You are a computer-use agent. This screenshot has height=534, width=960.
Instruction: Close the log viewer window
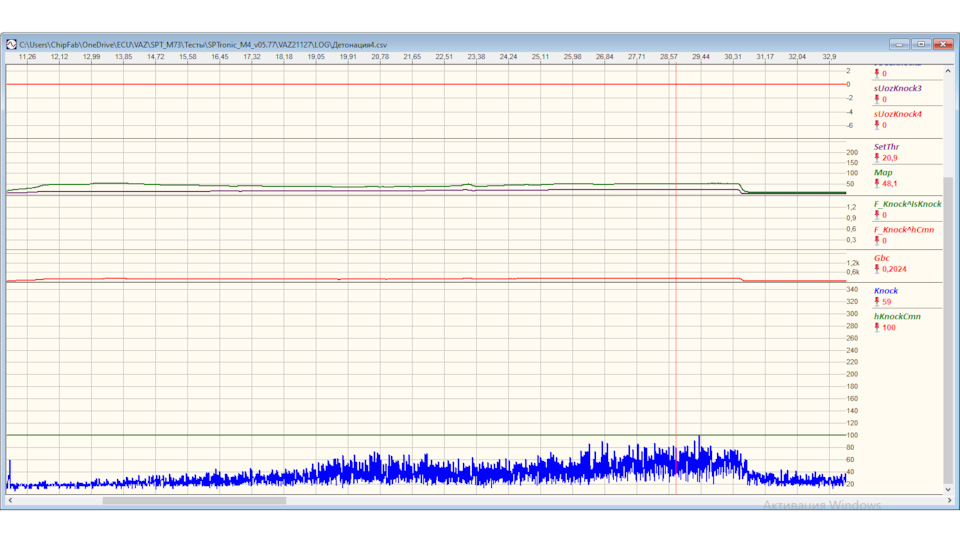tap(943, 44)
